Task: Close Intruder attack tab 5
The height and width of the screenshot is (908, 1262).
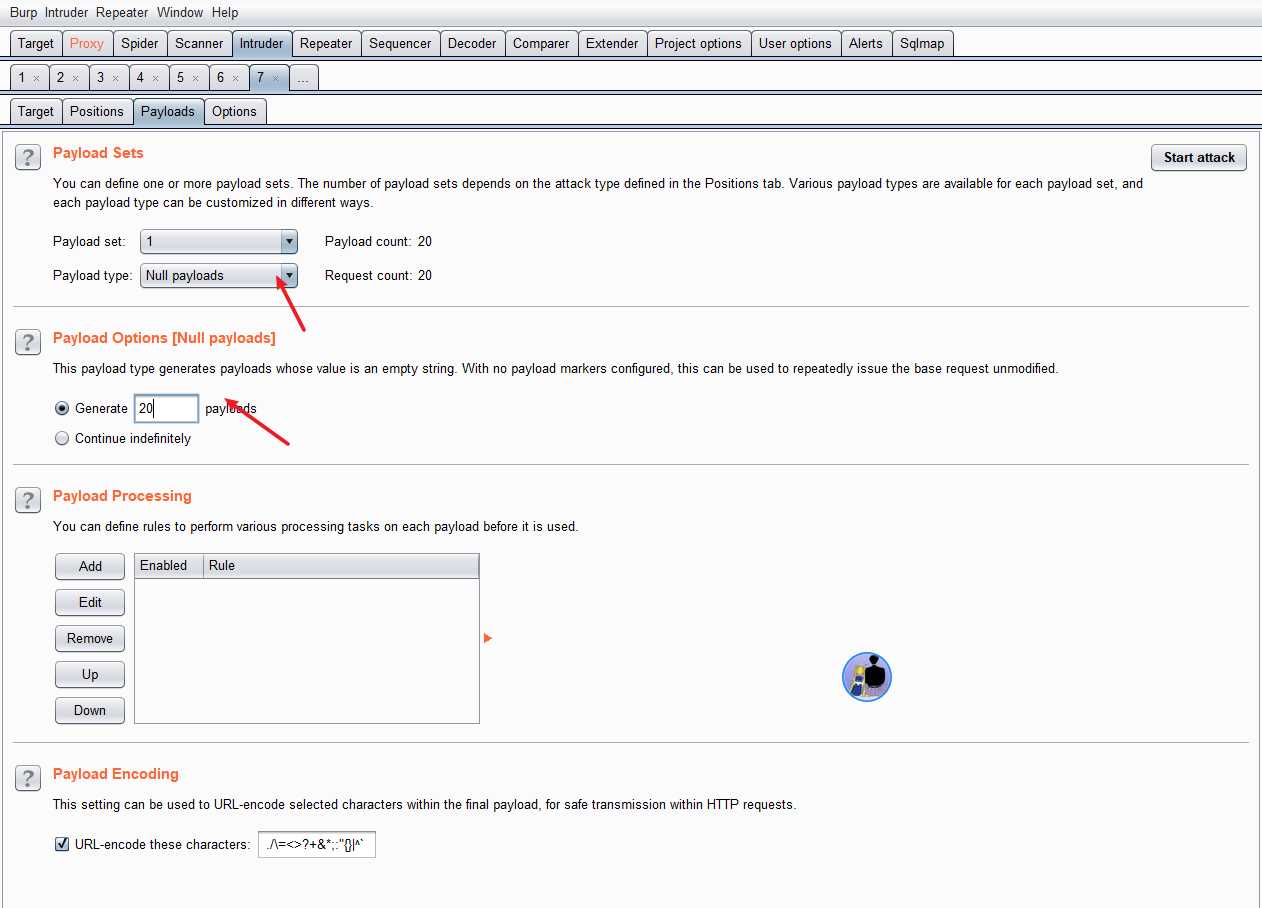Action: tap(195, 78)
